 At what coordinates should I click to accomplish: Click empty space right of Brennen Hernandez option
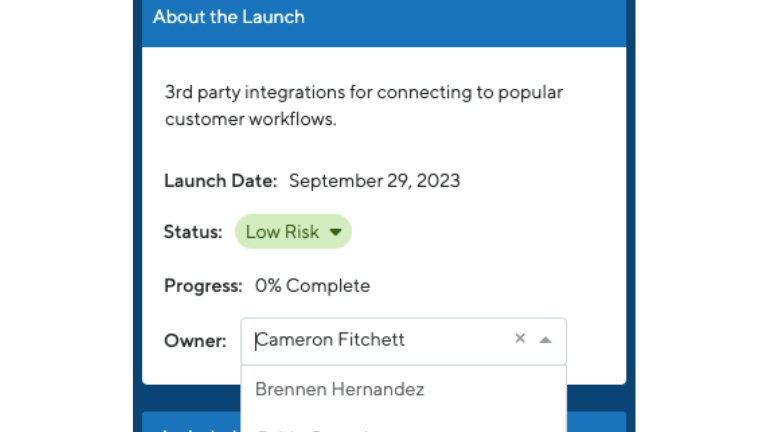click(x=495, y=389)
